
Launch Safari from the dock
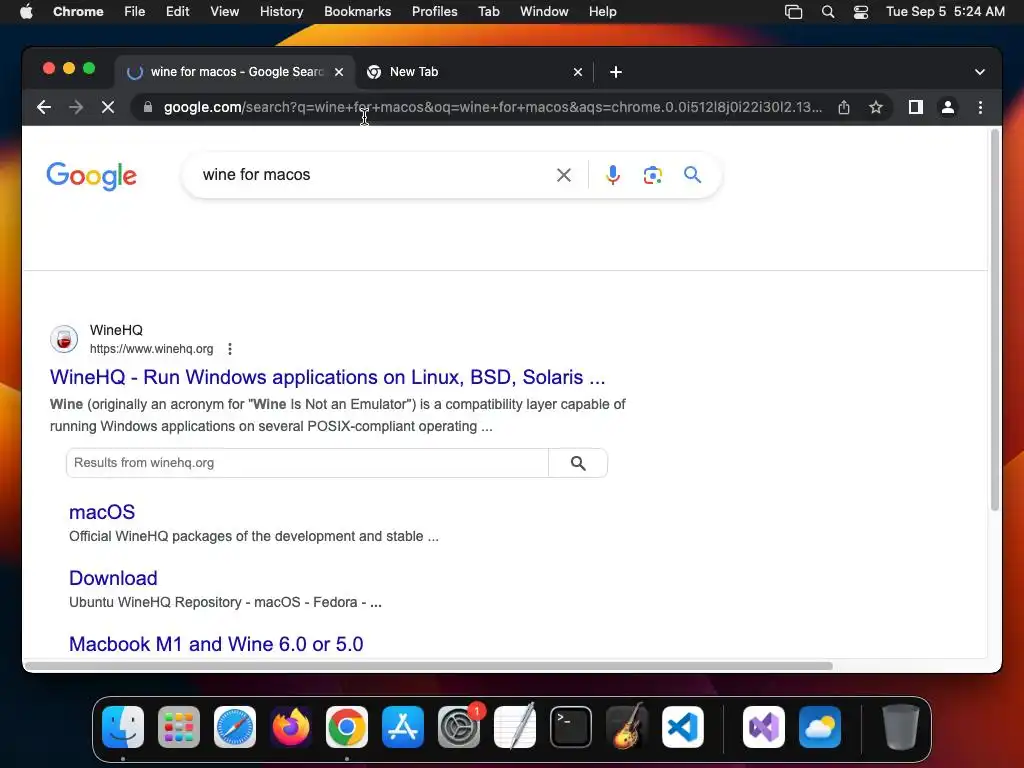click(234, 727)
